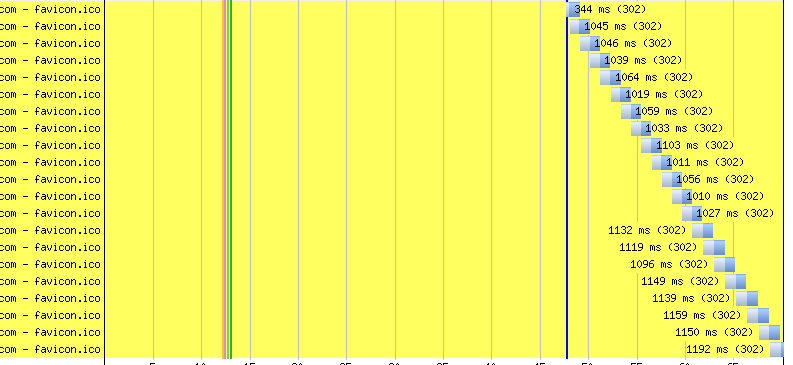The image size is (793, 365).
Task: Click the '1039 ms (302)' timing label
Action: coord(643,60)
